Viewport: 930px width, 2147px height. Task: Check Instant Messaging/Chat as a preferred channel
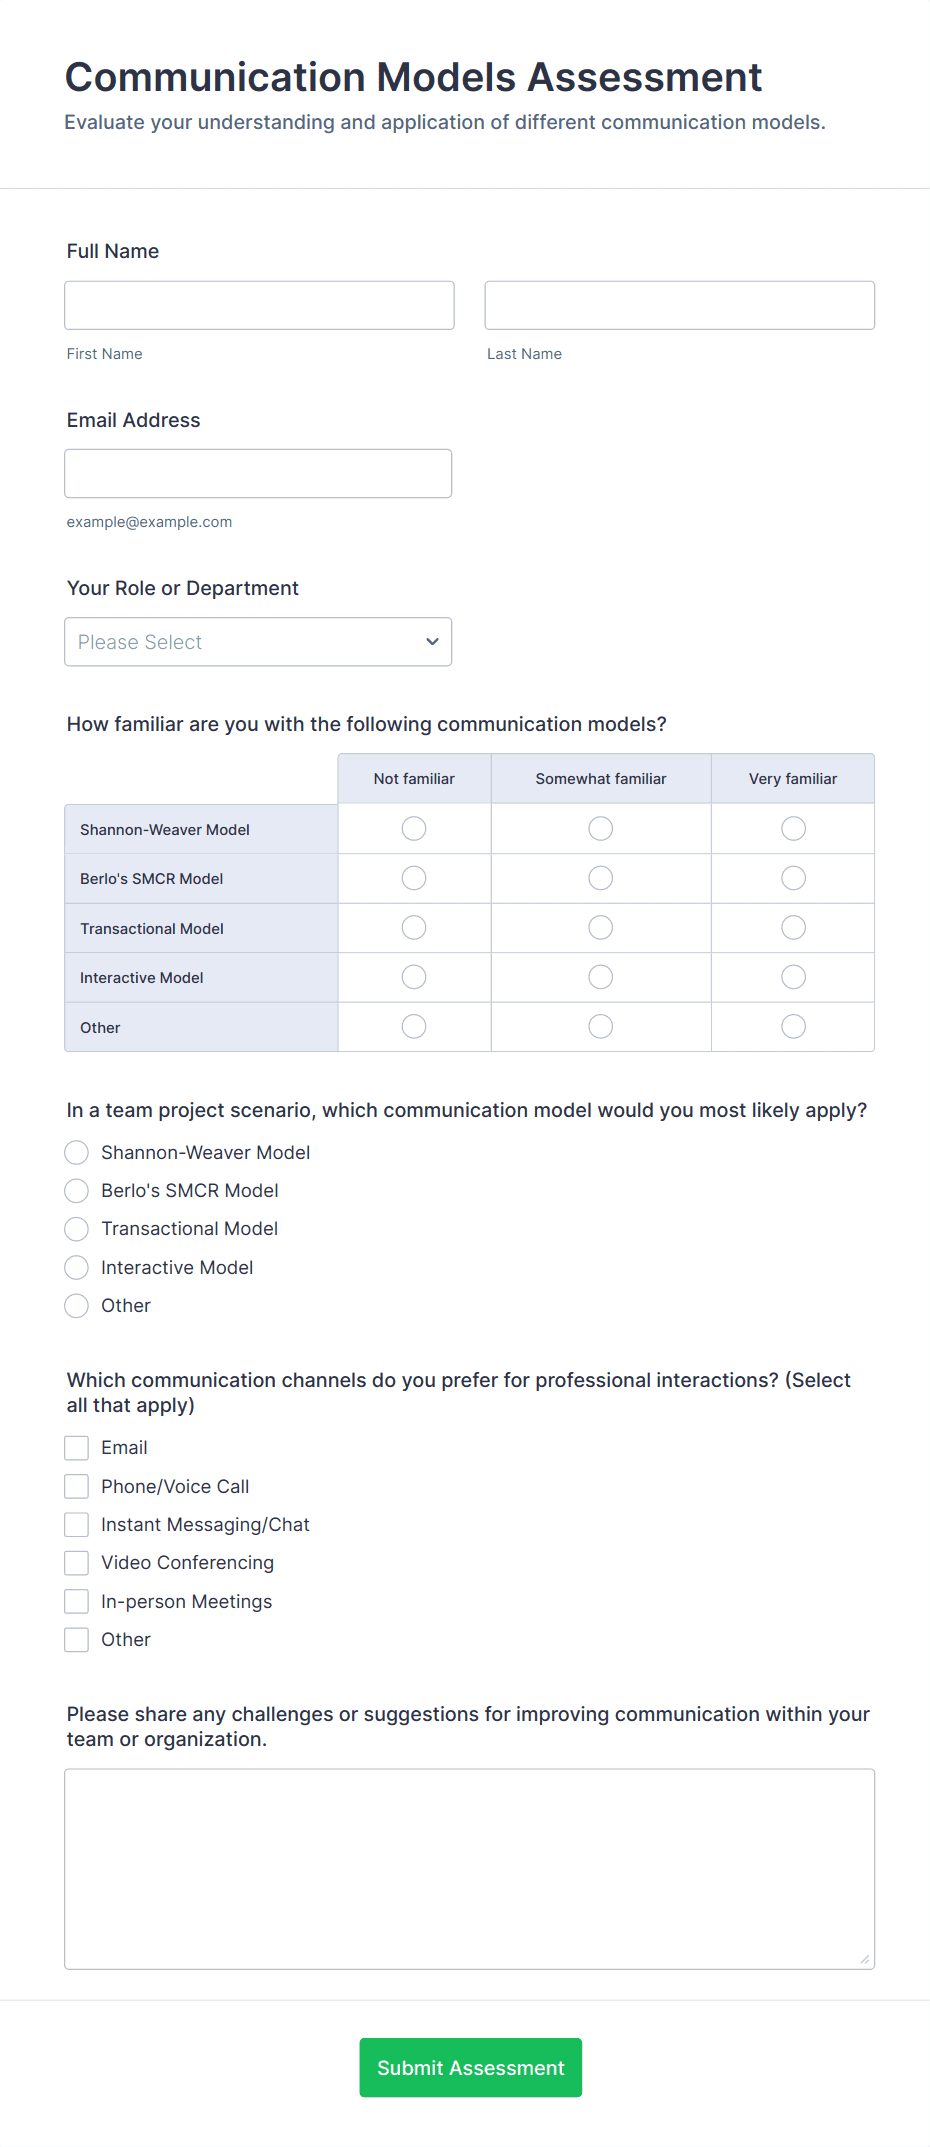click(x=76, y=1524)
